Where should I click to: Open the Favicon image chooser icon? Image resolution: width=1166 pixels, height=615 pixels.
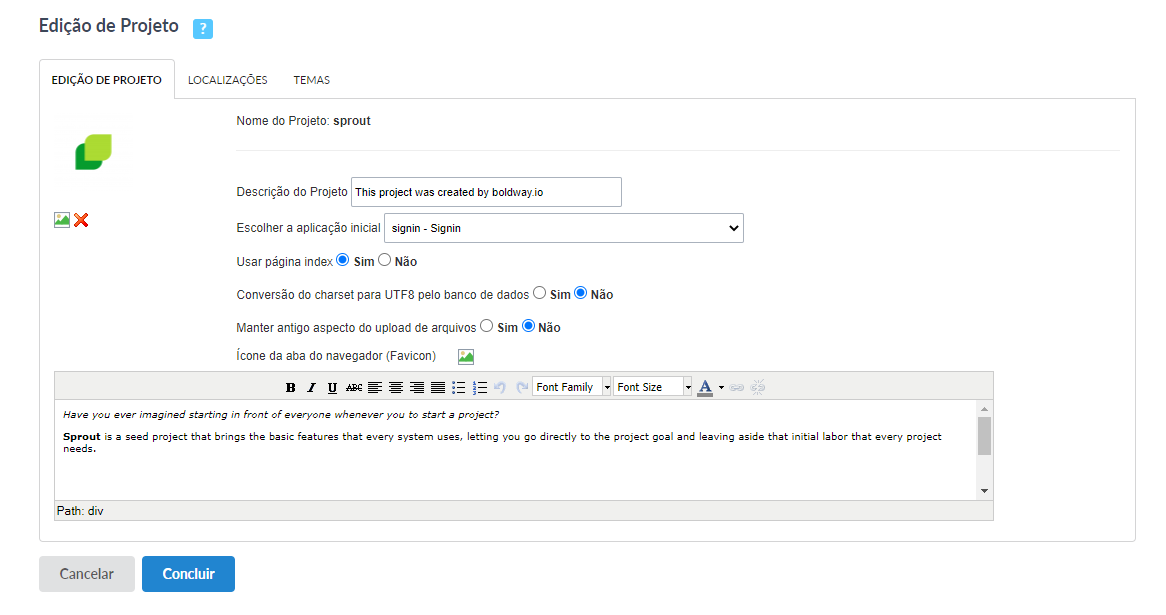coord(466,356)
